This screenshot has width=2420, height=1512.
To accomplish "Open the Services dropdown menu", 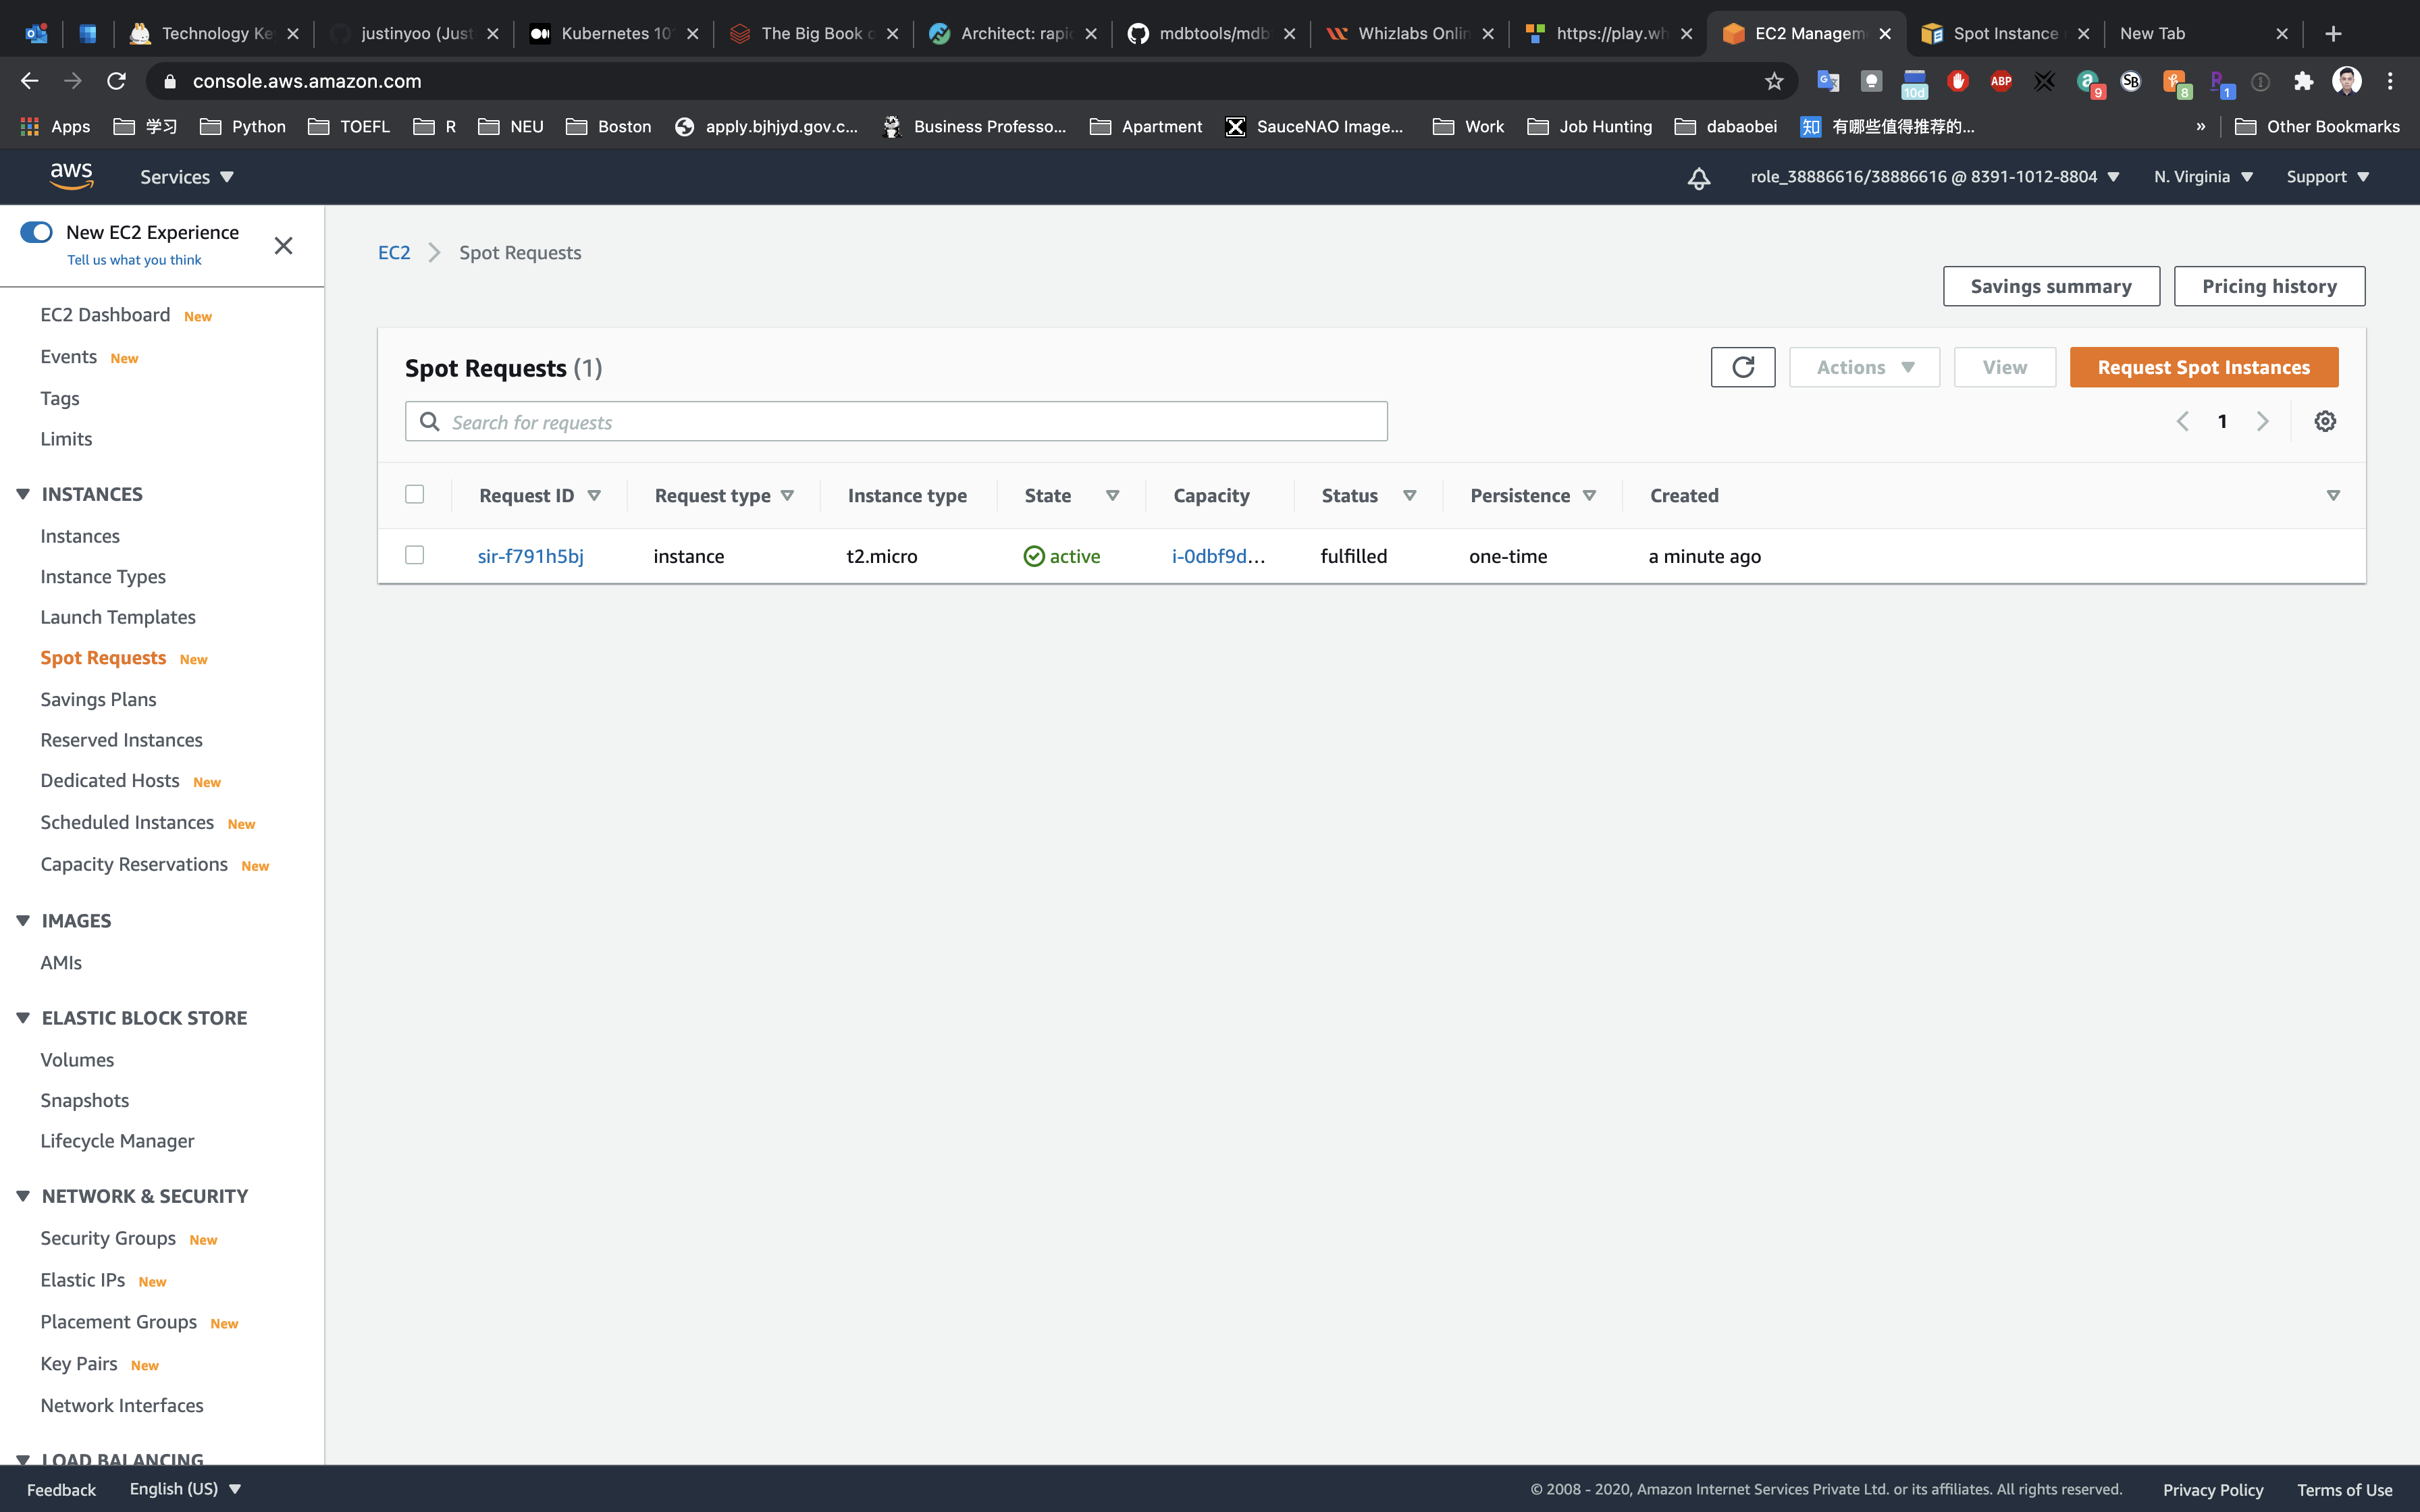I will pyautogui.click(x=187, y=177).
